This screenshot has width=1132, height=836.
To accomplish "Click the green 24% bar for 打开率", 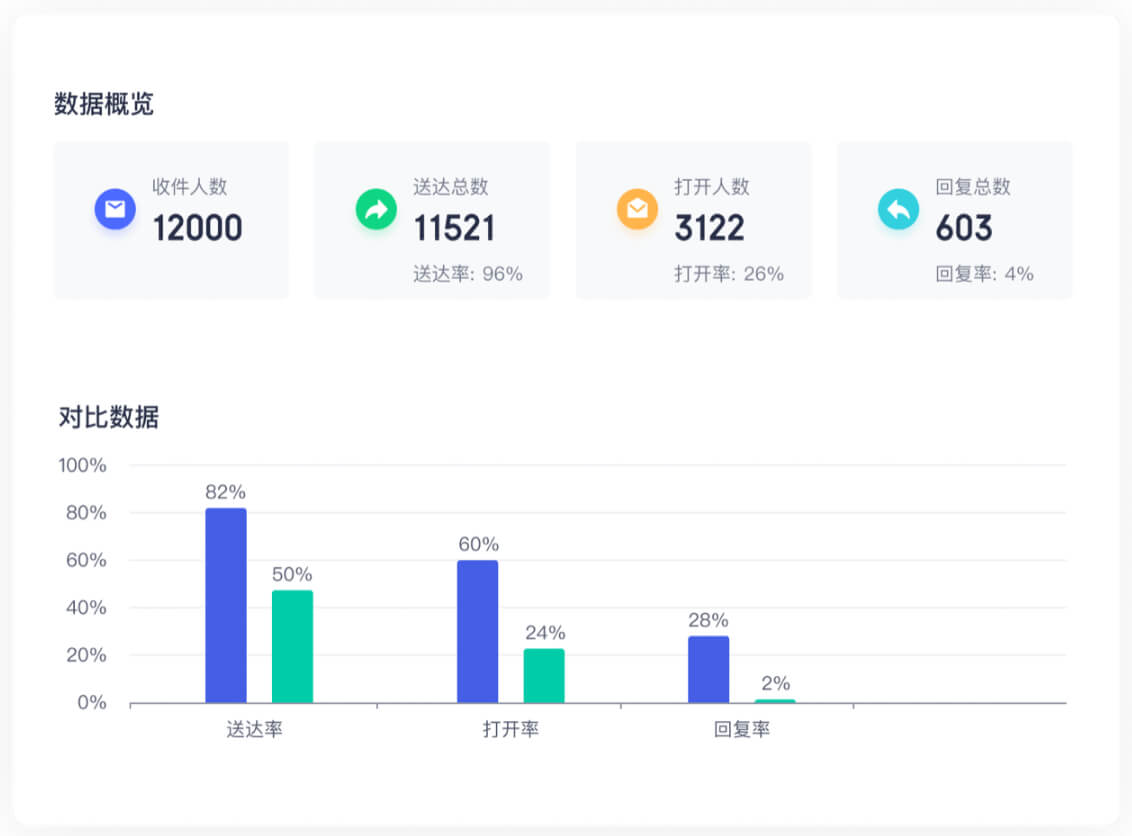I will (x=544, y=676).
